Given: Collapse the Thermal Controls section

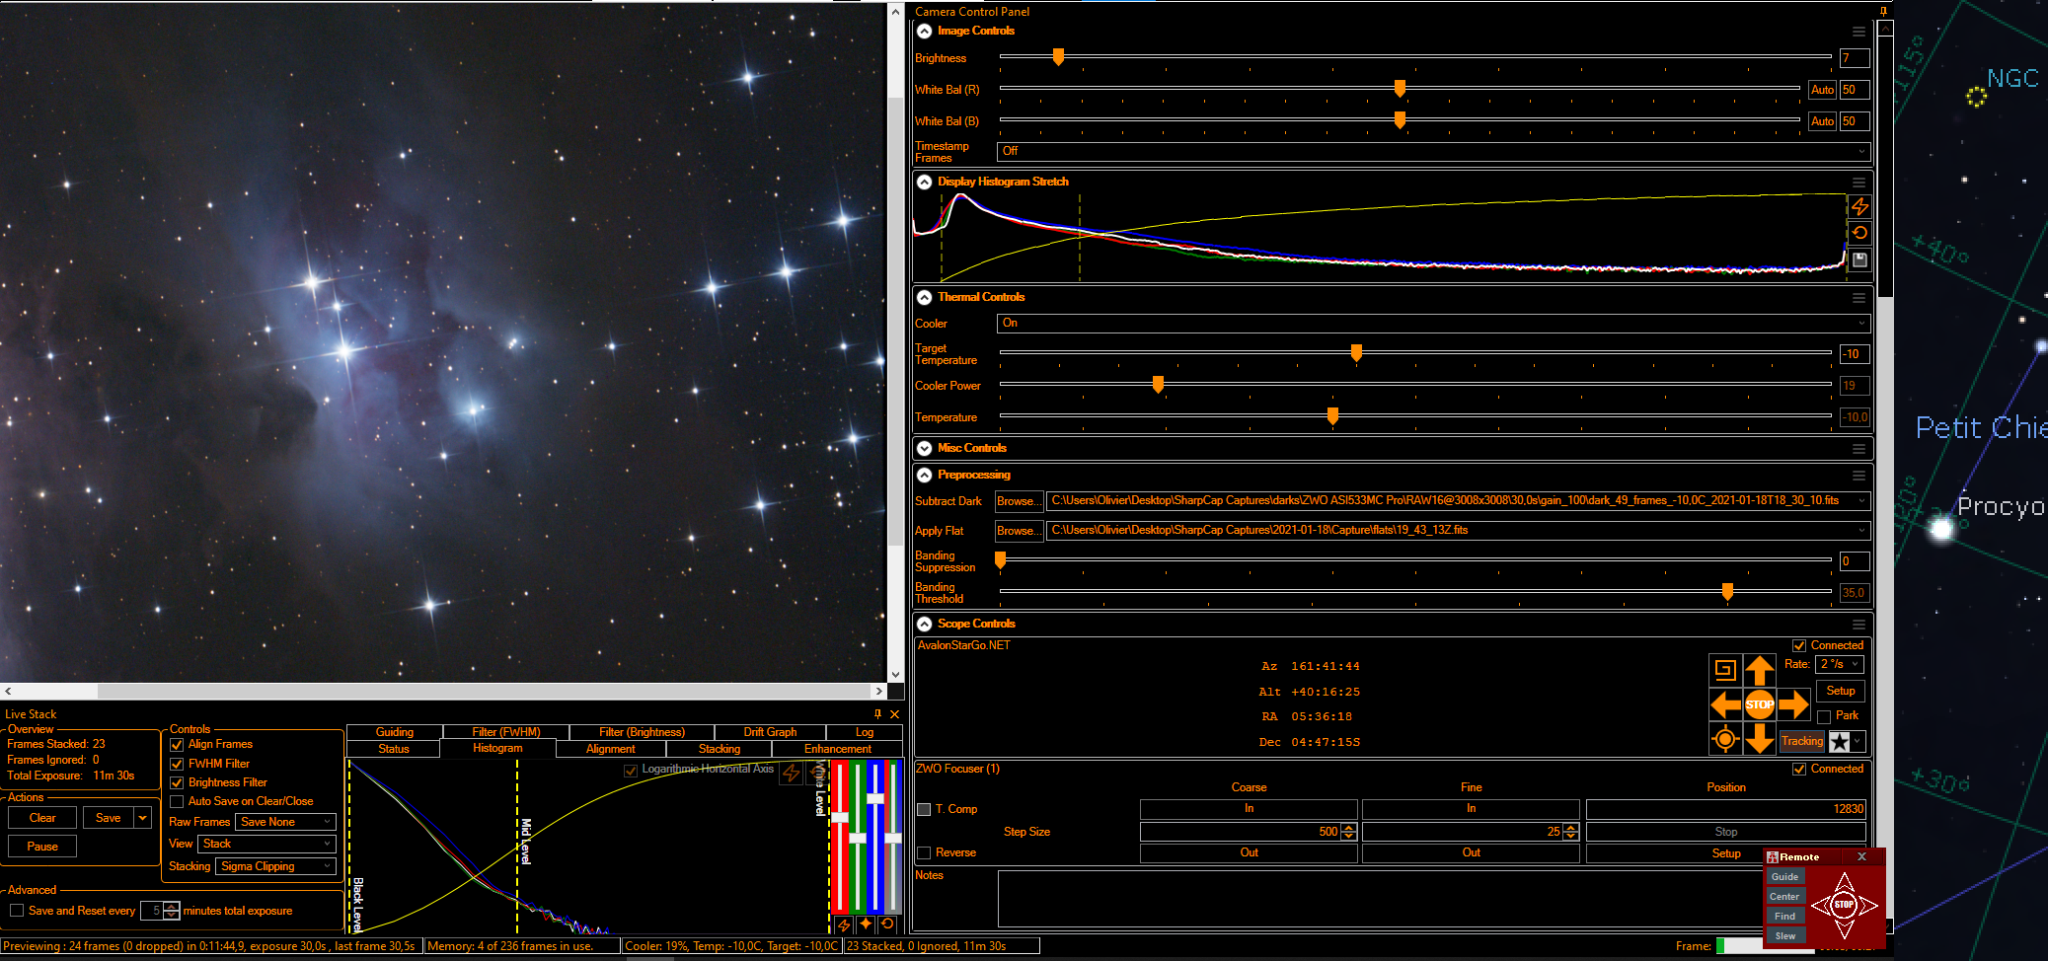Looking at the screenshot, I should point(925,297).
